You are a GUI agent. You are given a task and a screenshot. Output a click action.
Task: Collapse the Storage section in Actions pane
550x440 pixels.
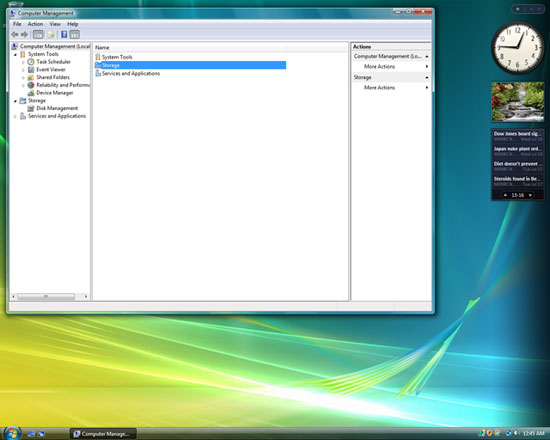pyautogui.click(x=427, y=77)
